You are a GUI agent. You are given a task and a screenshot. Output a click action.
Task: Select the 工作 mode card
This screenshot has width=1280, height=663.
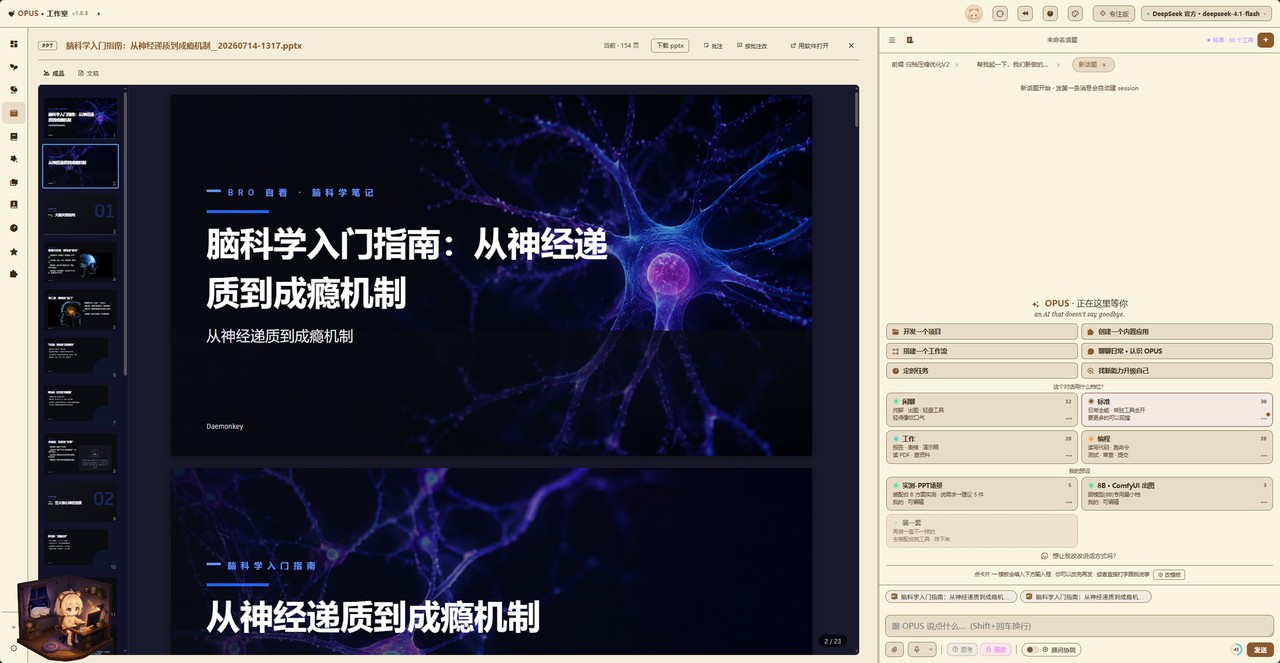[982, 446]
